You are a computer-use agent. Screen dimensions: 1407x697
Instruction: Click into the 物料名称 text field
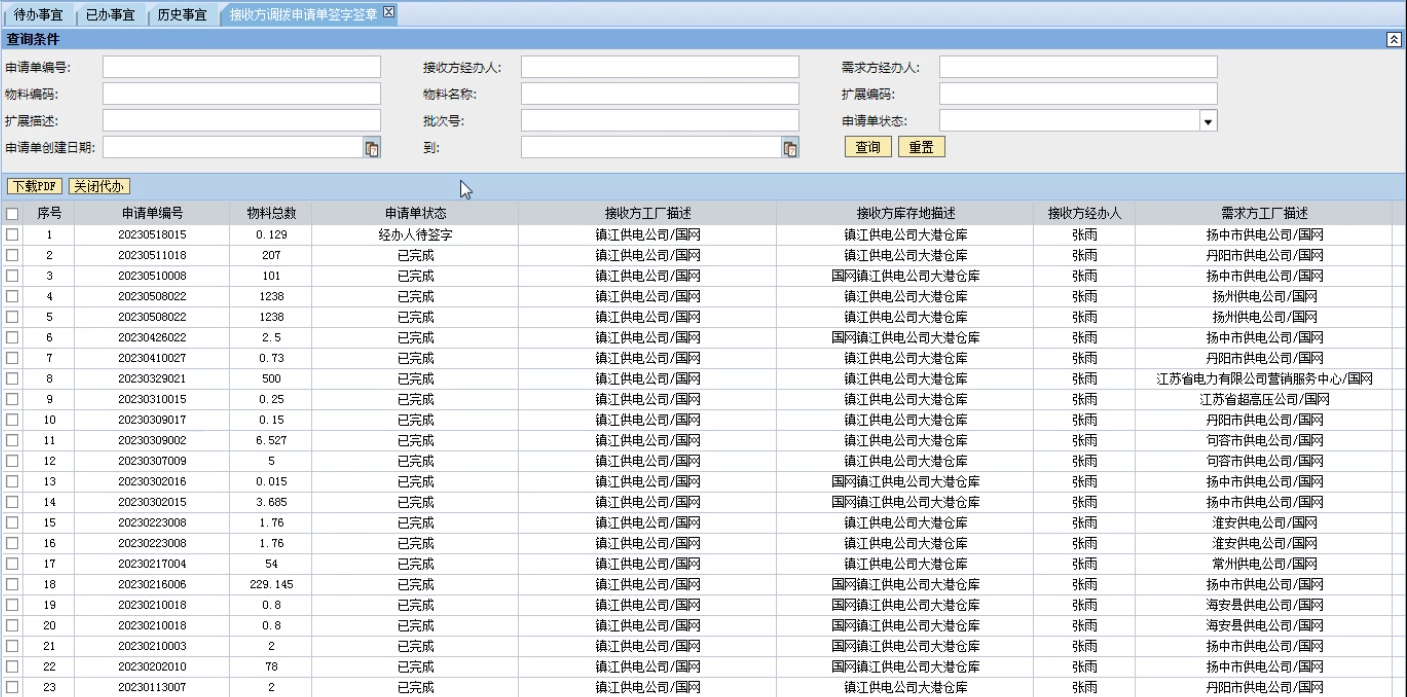pyautogui.click(x=659, y=94)
